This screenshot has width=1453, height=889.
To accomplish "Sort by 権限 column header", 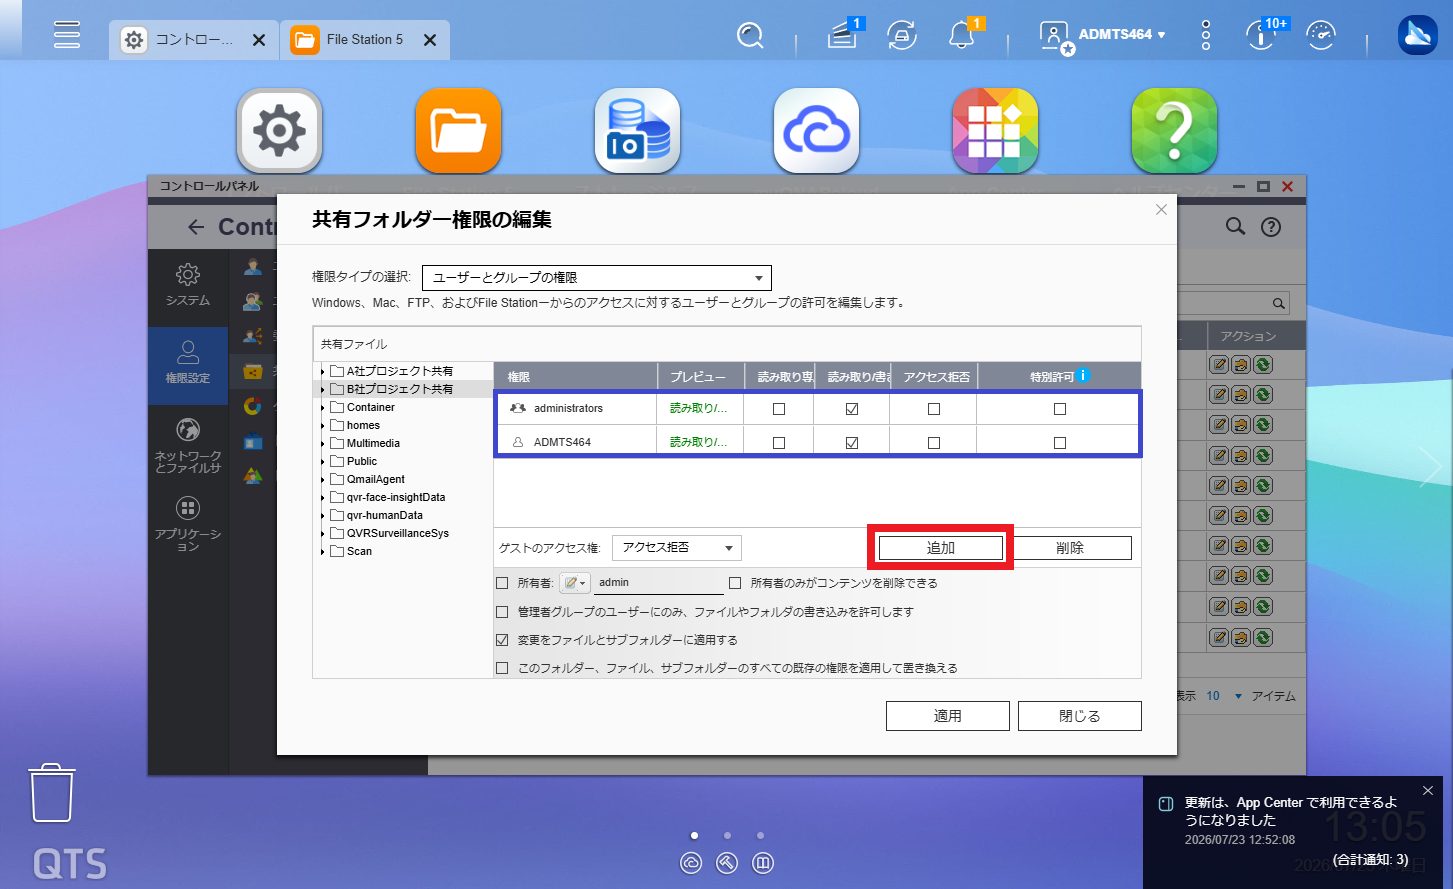I will point(575,377).
